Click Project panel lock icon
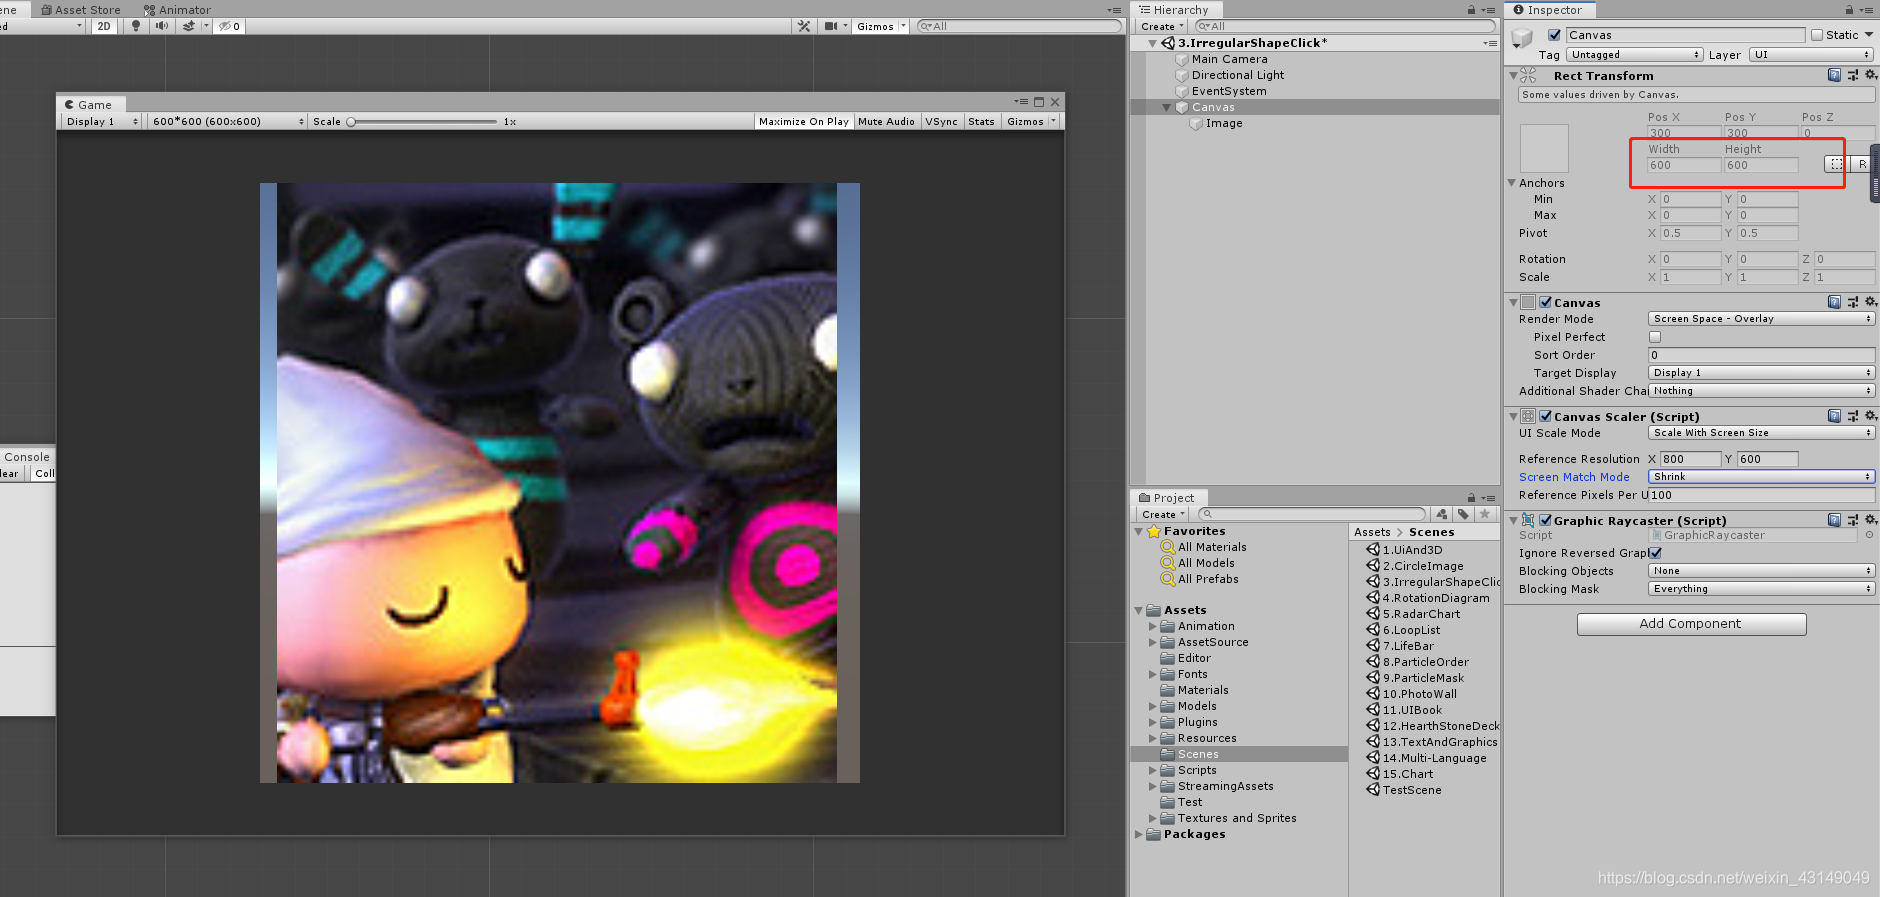The image size is (1880, 897). 1471,498
